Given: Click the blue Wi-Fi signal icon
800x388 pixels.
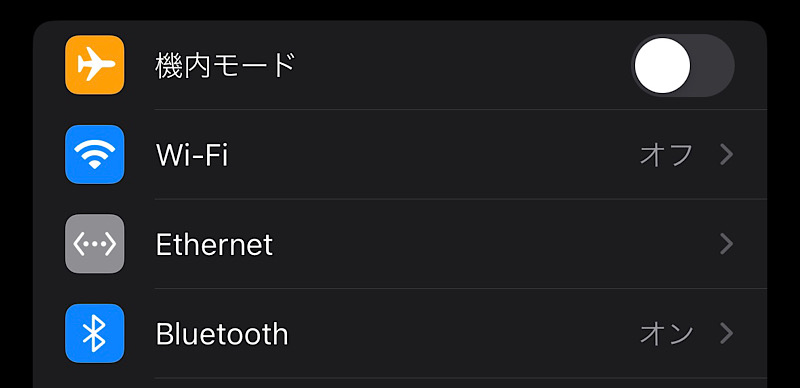Looking at the screenshot, I should (x=94, y=154).
